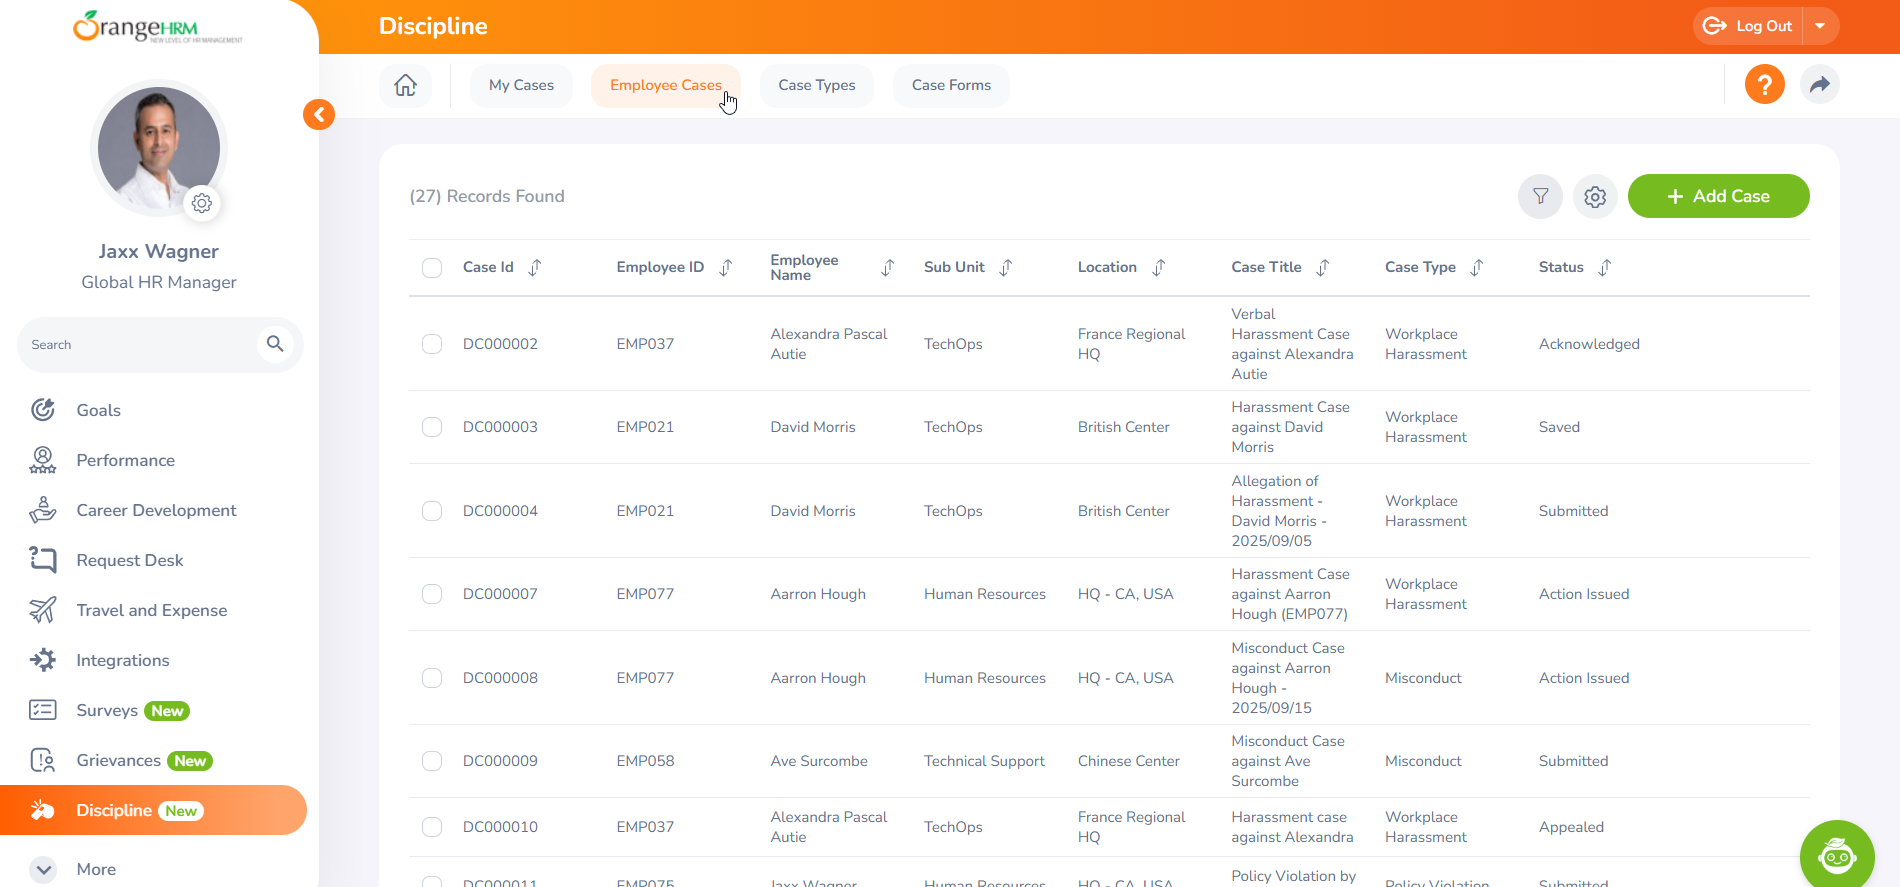Click the share arrow icon
1900x887 pixels.
[x=1819, y=85]
